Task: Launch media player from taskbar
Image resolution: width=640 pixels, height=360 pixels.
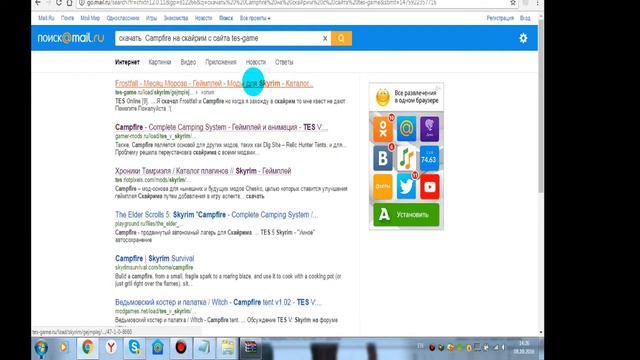Action: pos(64,347)
